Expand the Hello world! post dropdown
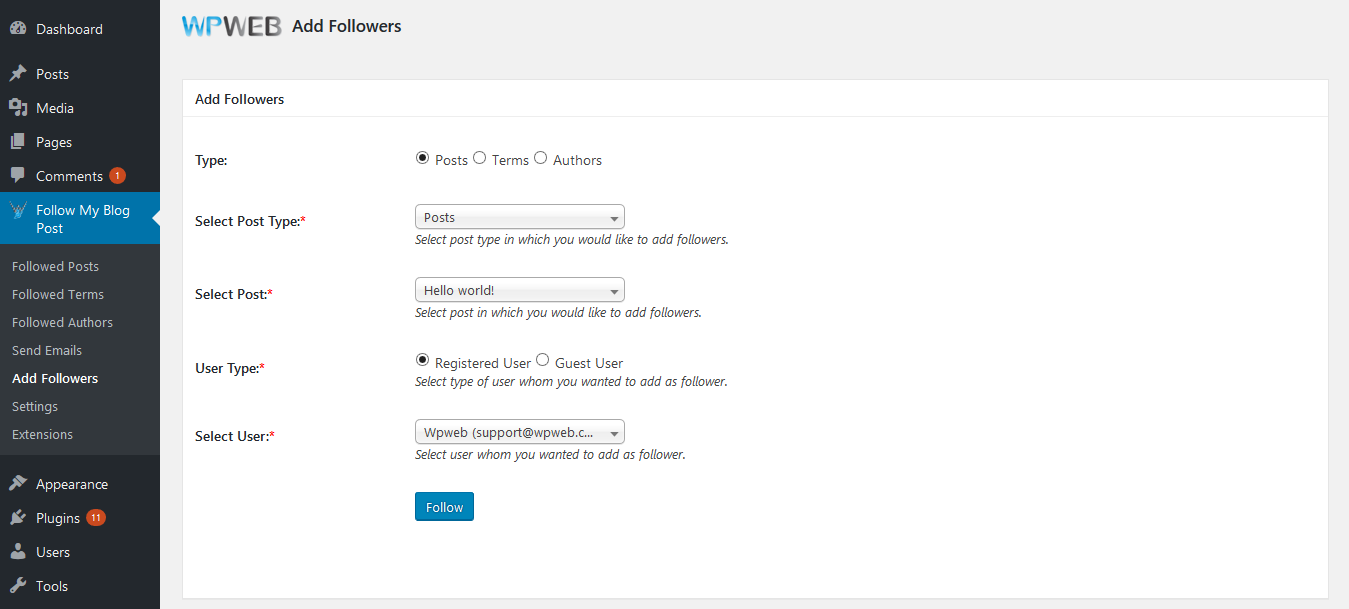 tap(519, 290)
